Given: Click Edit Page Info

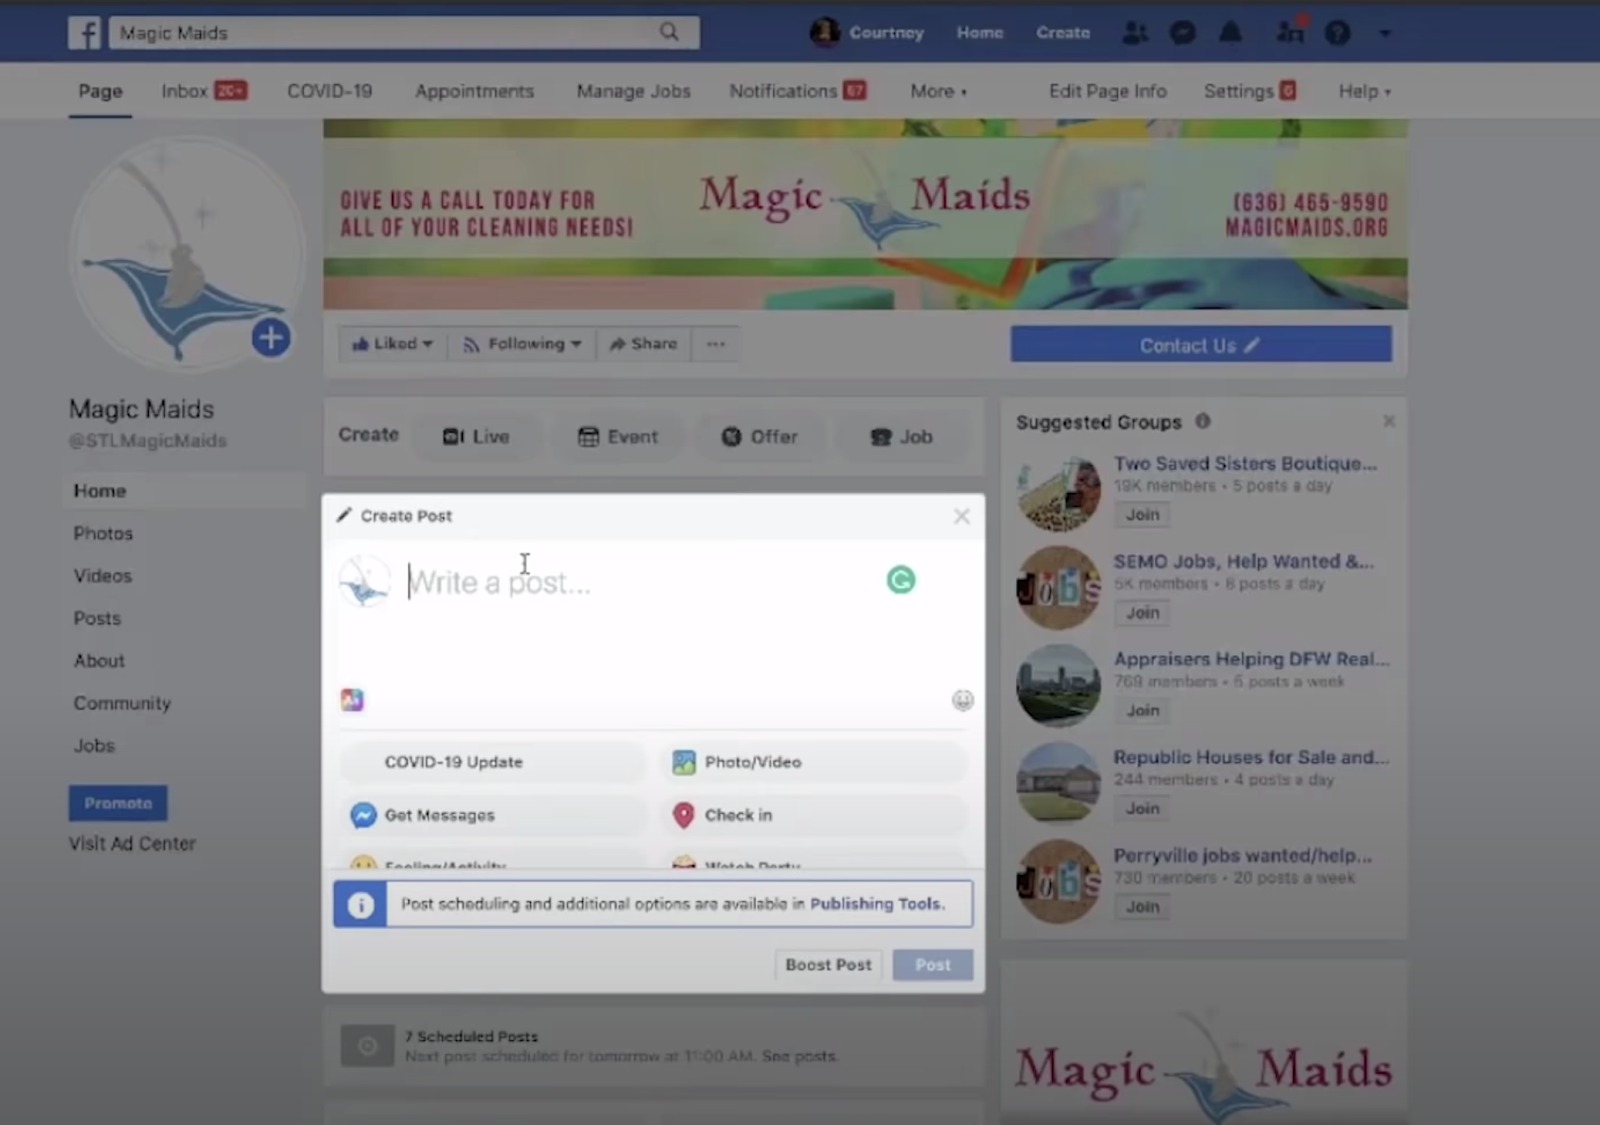Looking at the screenshot, I should [1108, 91].
